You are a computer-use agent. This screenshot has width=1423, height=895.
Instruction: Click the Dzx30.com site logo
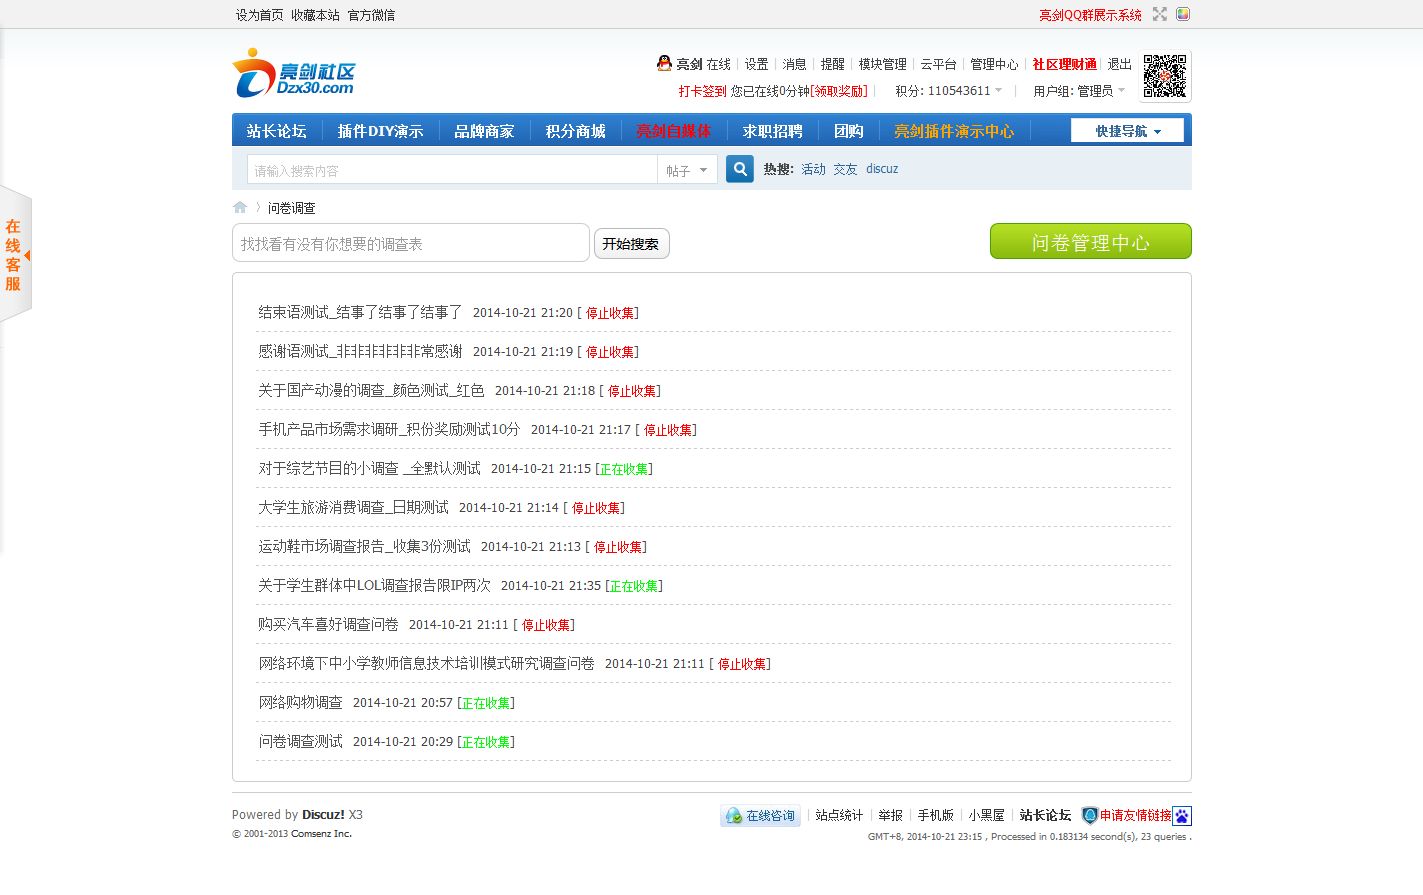click(x=294, y=74)
